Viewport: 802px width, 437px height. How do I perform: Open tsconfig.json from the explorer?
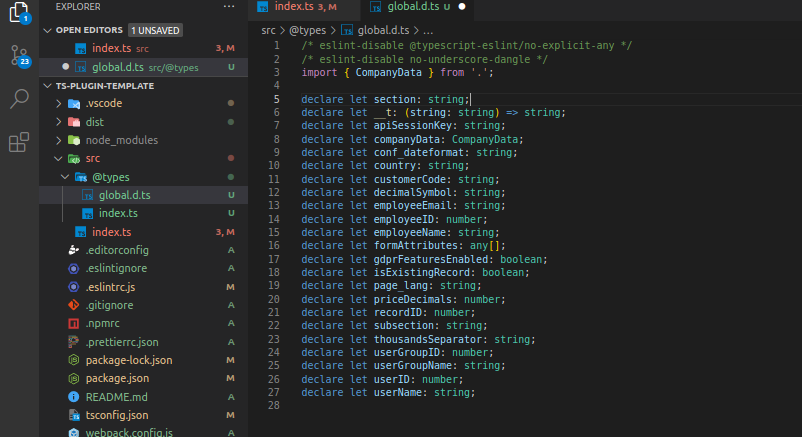116,415
